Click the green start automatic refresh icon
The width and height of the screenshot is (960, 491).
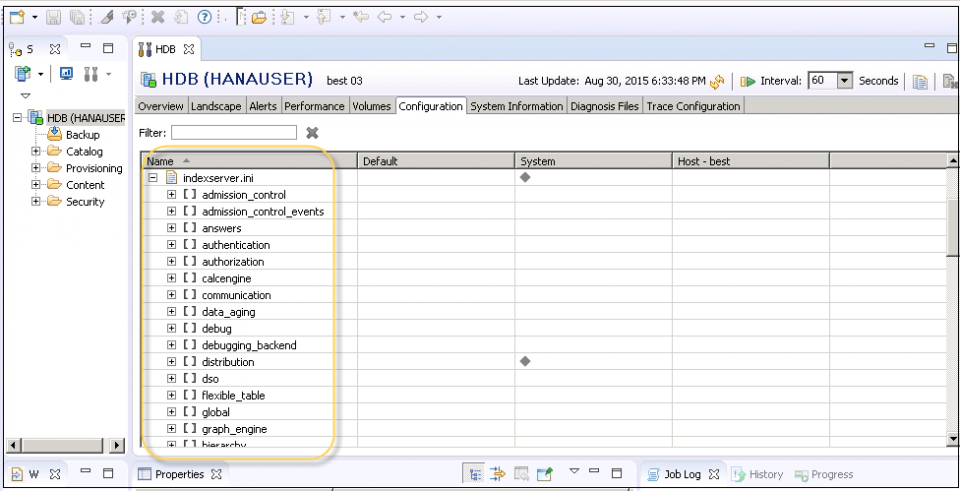(746, 81)
